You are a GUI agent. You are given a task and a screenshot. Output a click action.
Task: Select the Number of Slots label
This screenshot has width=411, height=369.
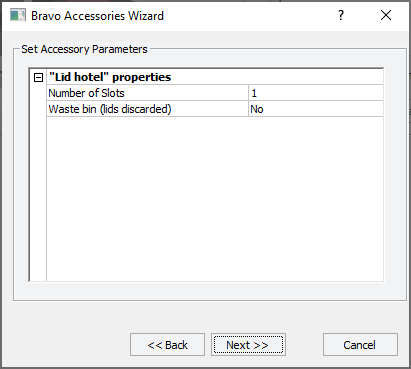click(87, 93)
